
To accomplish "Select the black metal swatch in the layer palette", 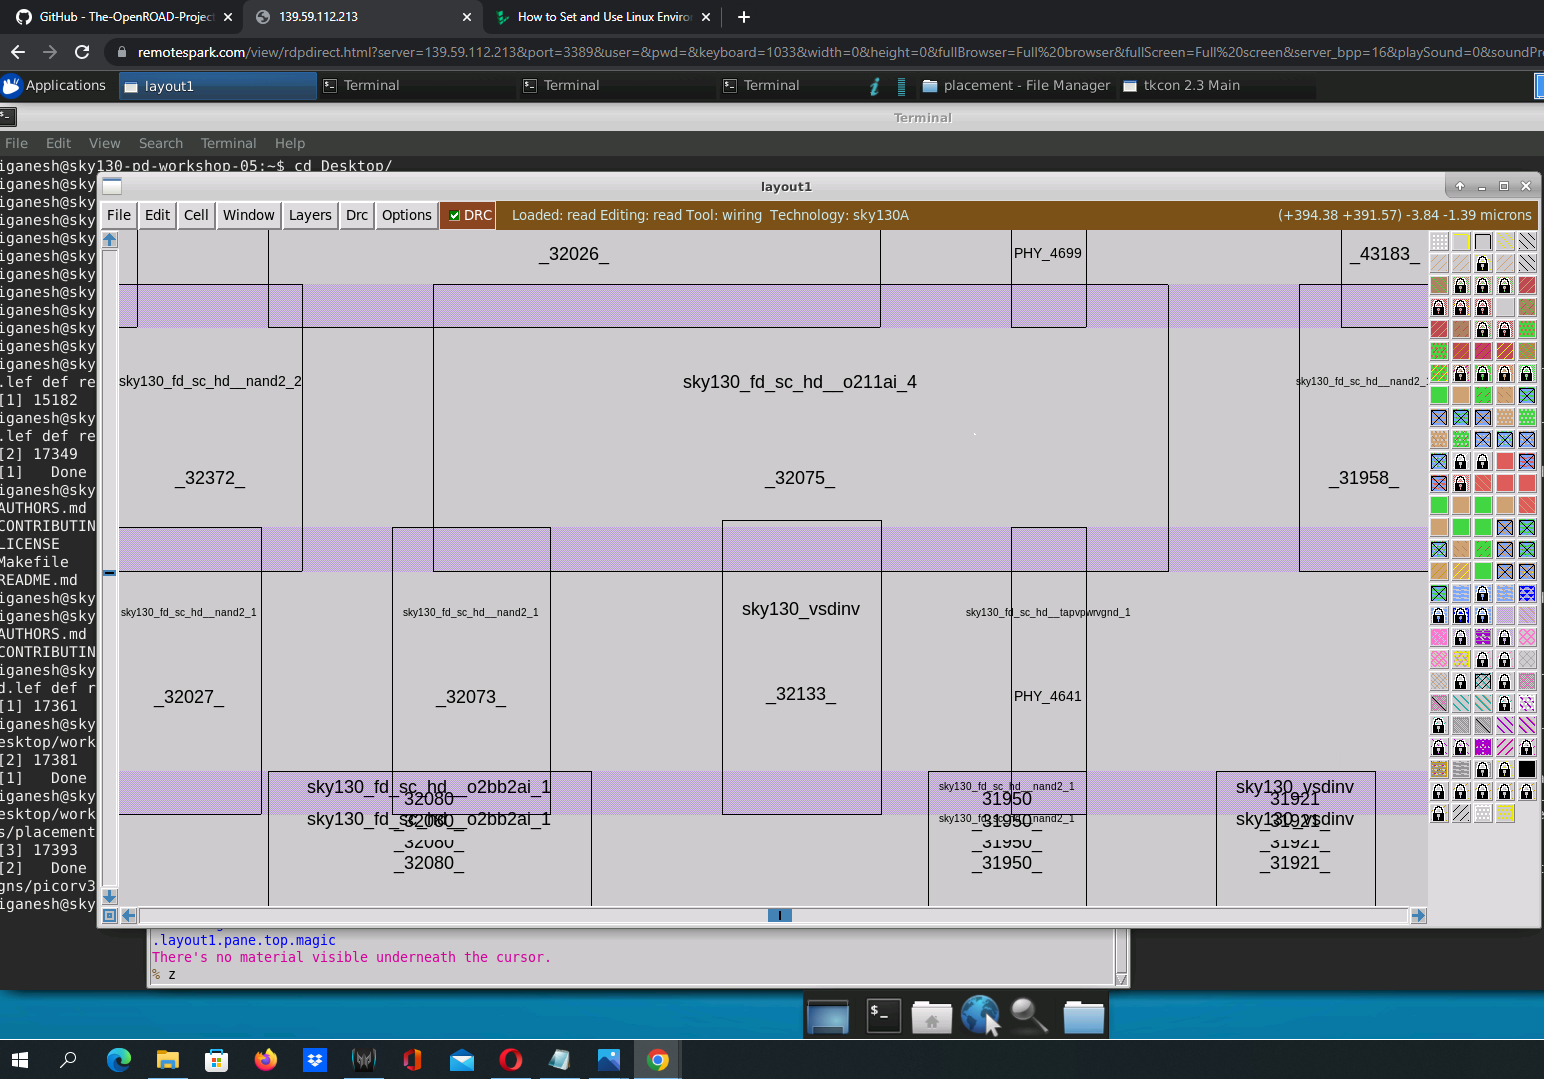I will pos(1527,769).
